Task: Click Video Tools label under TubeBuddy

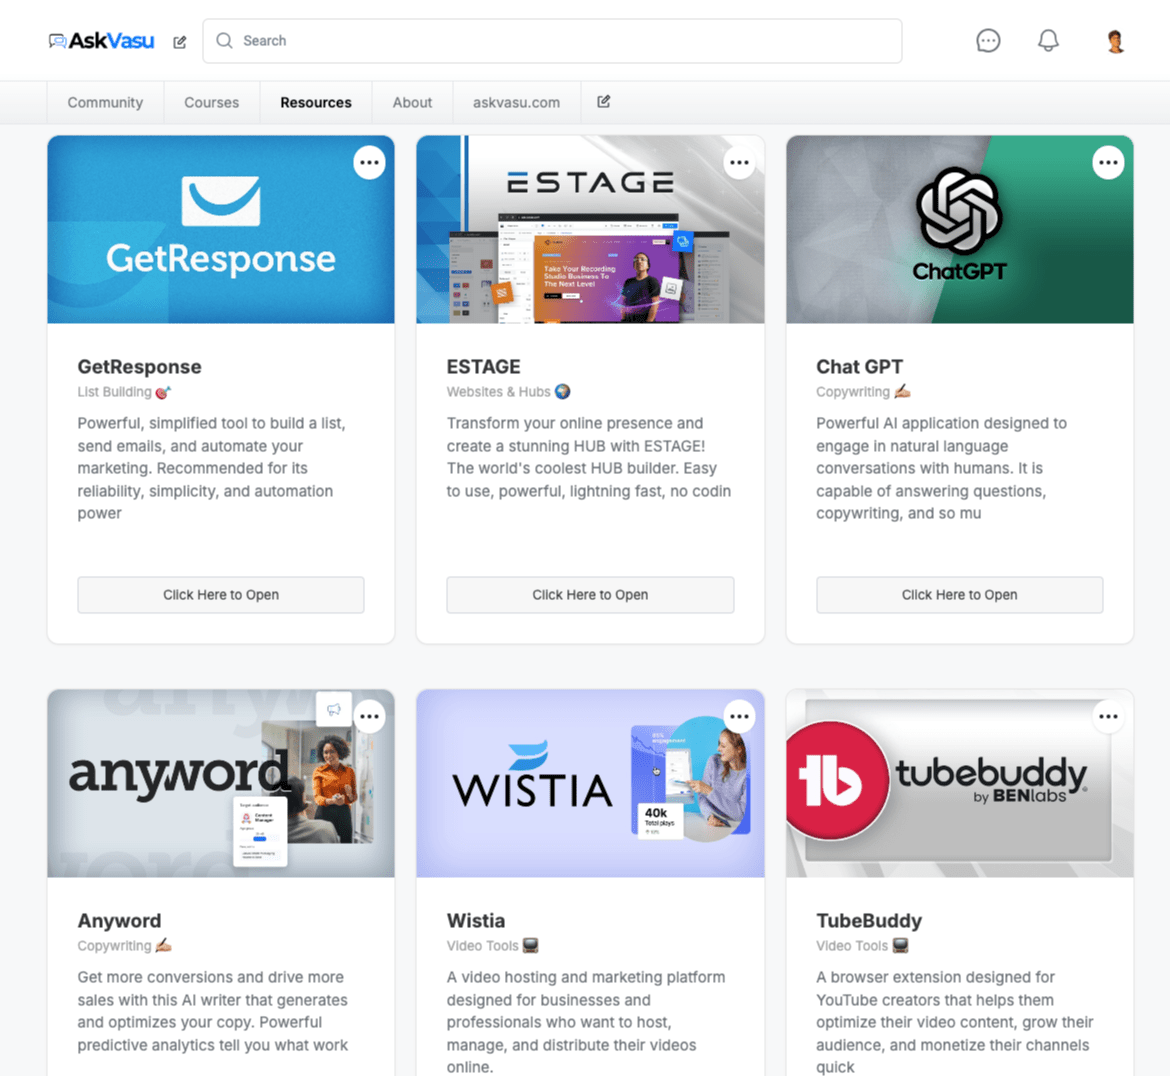Action: [x=862, y=946]
